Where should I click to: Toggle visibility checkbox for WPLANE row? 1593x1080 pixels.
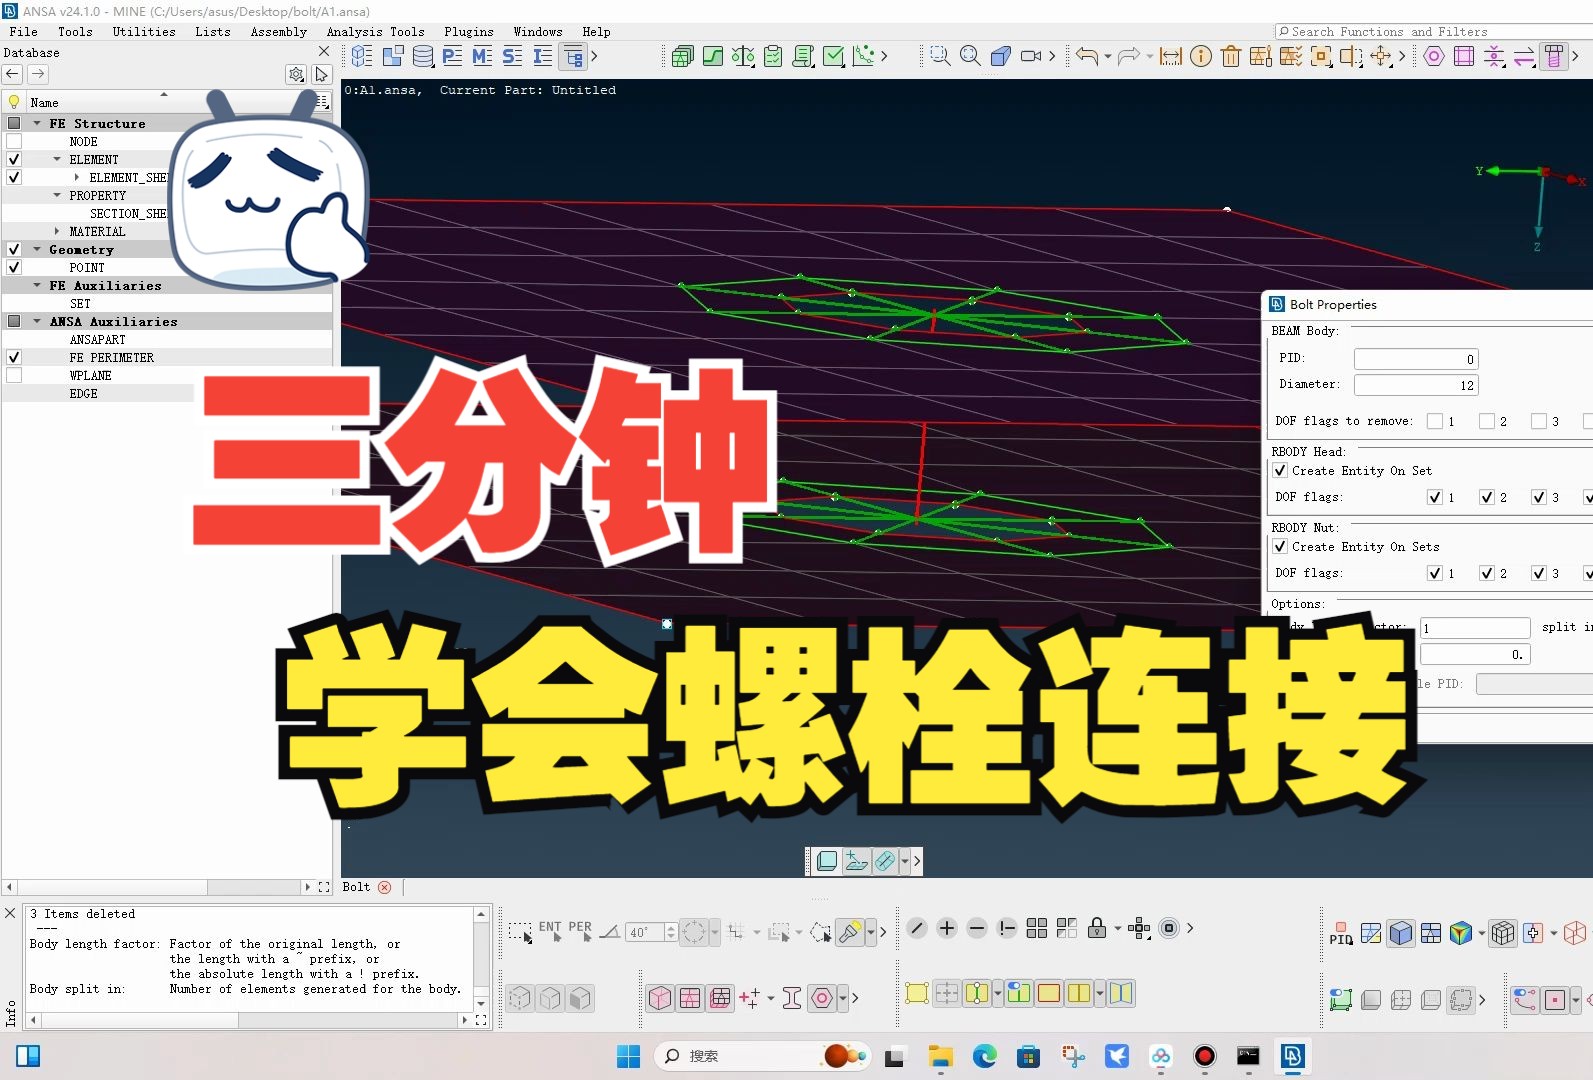coord(14,375)
